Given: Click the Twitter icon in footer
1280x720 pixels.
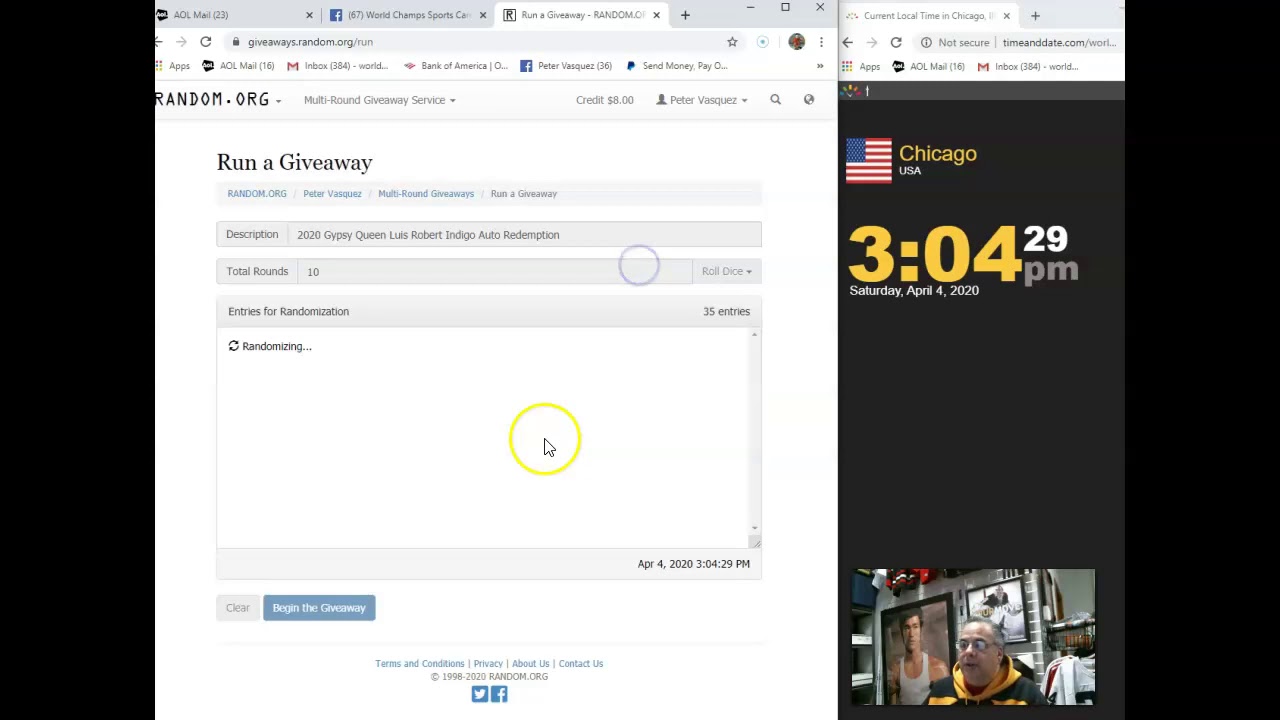Looking at the screenshot, I should tap(479, 694).
